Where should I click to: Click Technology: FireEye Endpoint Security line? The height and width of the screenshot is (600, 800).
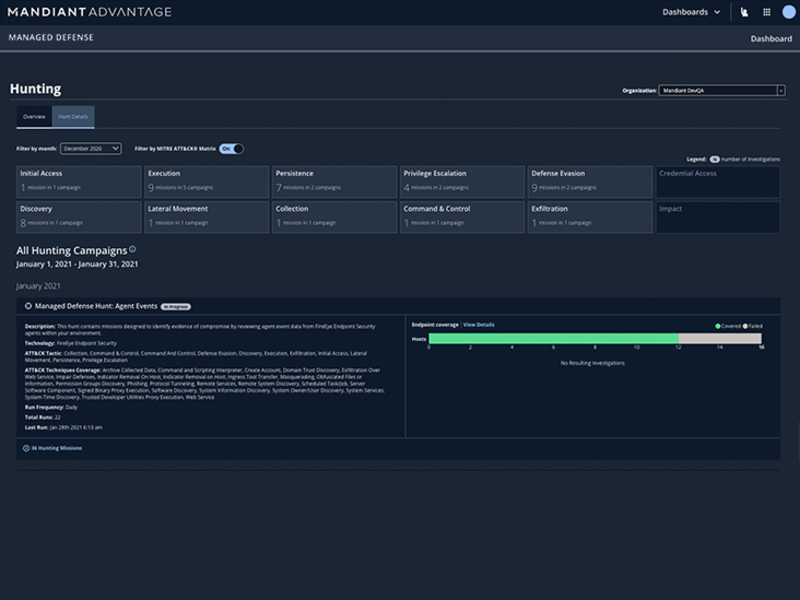(x=70, y=343)
